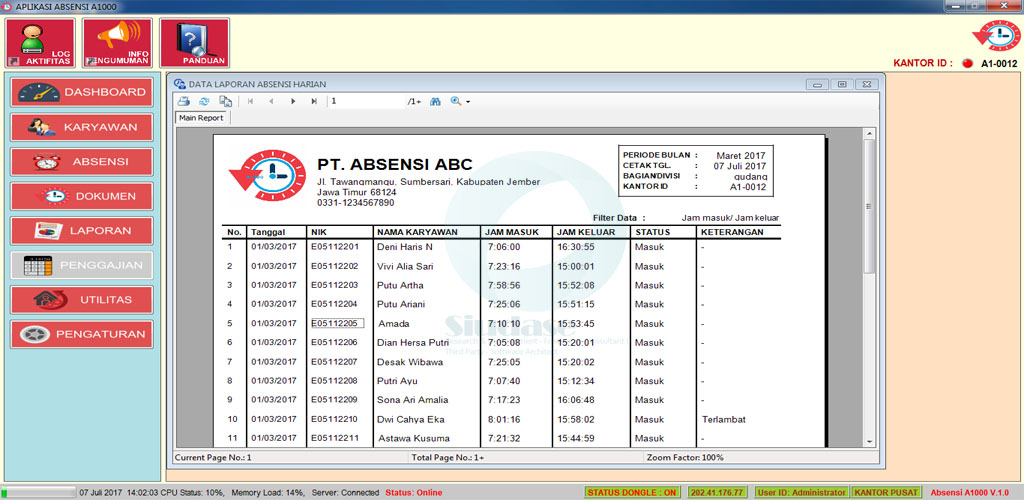Open the Laporan sidebar button
1024x500 pixels.
82,230
